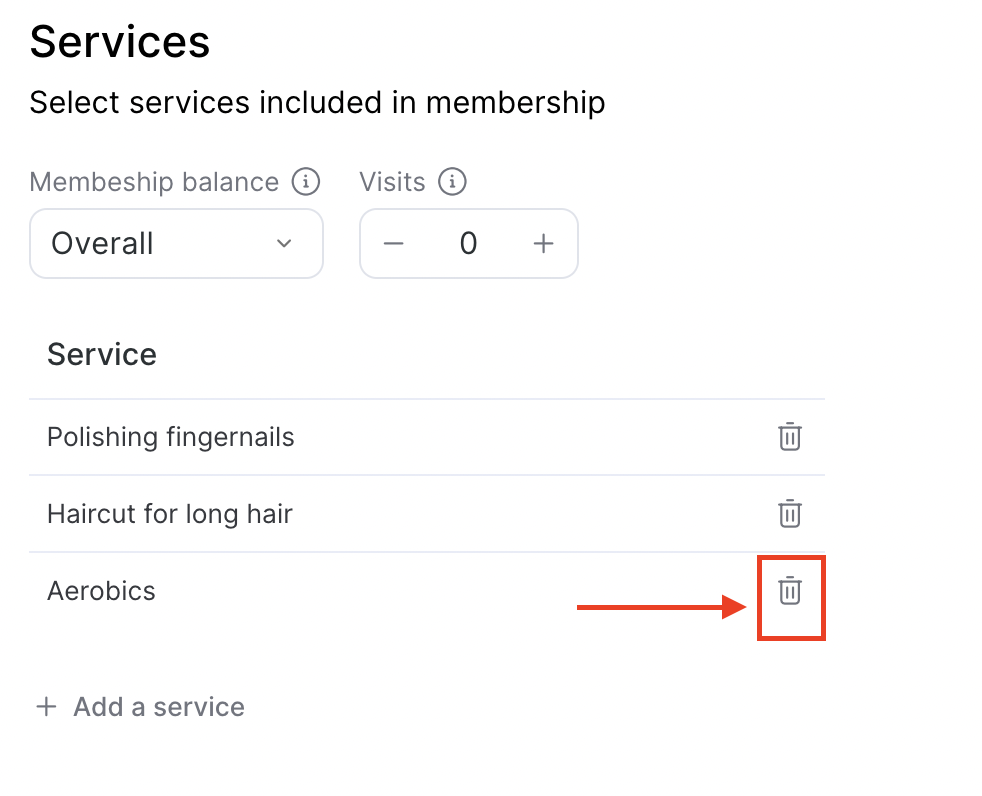This screenshot has height=796, width=982.
Task: Open the Overall membership balance dropdown
Action: pyautogui.click(x=176, y=244)
